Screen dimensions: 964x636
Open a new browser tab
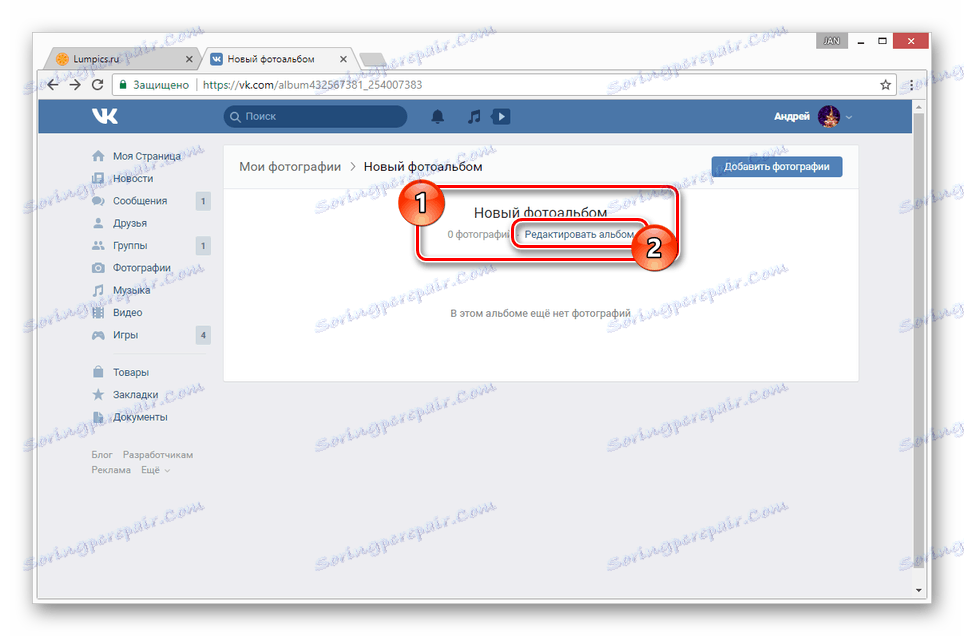pos(373,59)
